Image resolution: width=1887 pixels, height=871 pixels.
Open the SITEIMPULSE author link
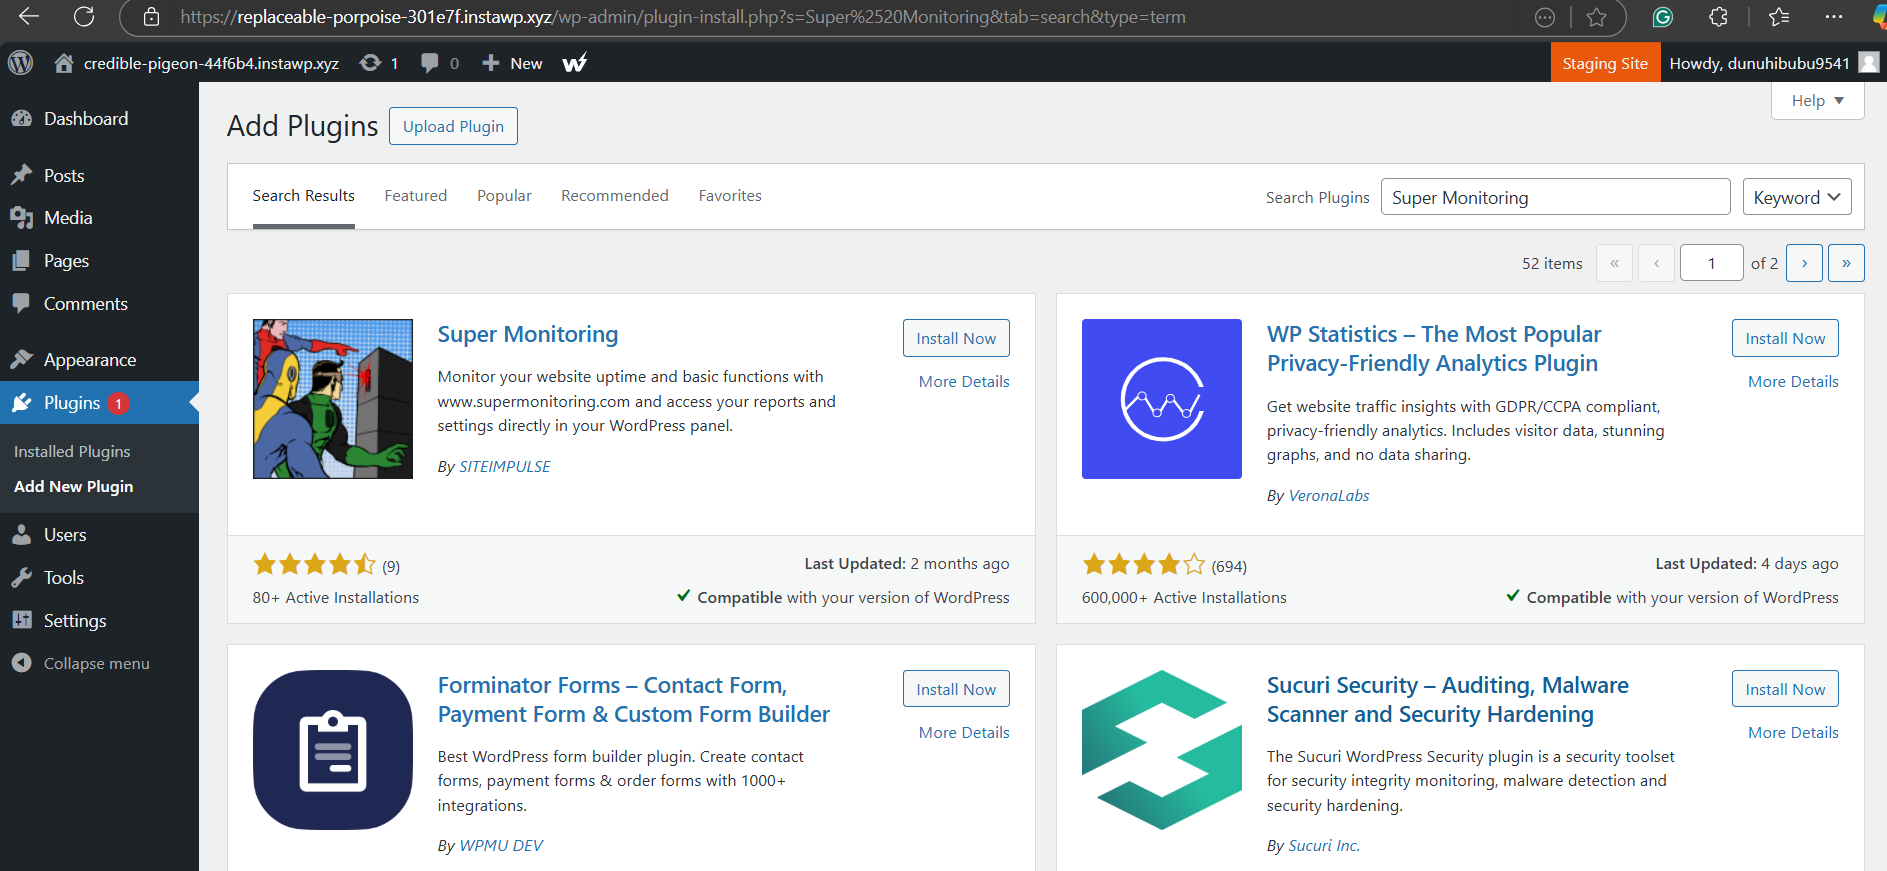coord(504,467)
